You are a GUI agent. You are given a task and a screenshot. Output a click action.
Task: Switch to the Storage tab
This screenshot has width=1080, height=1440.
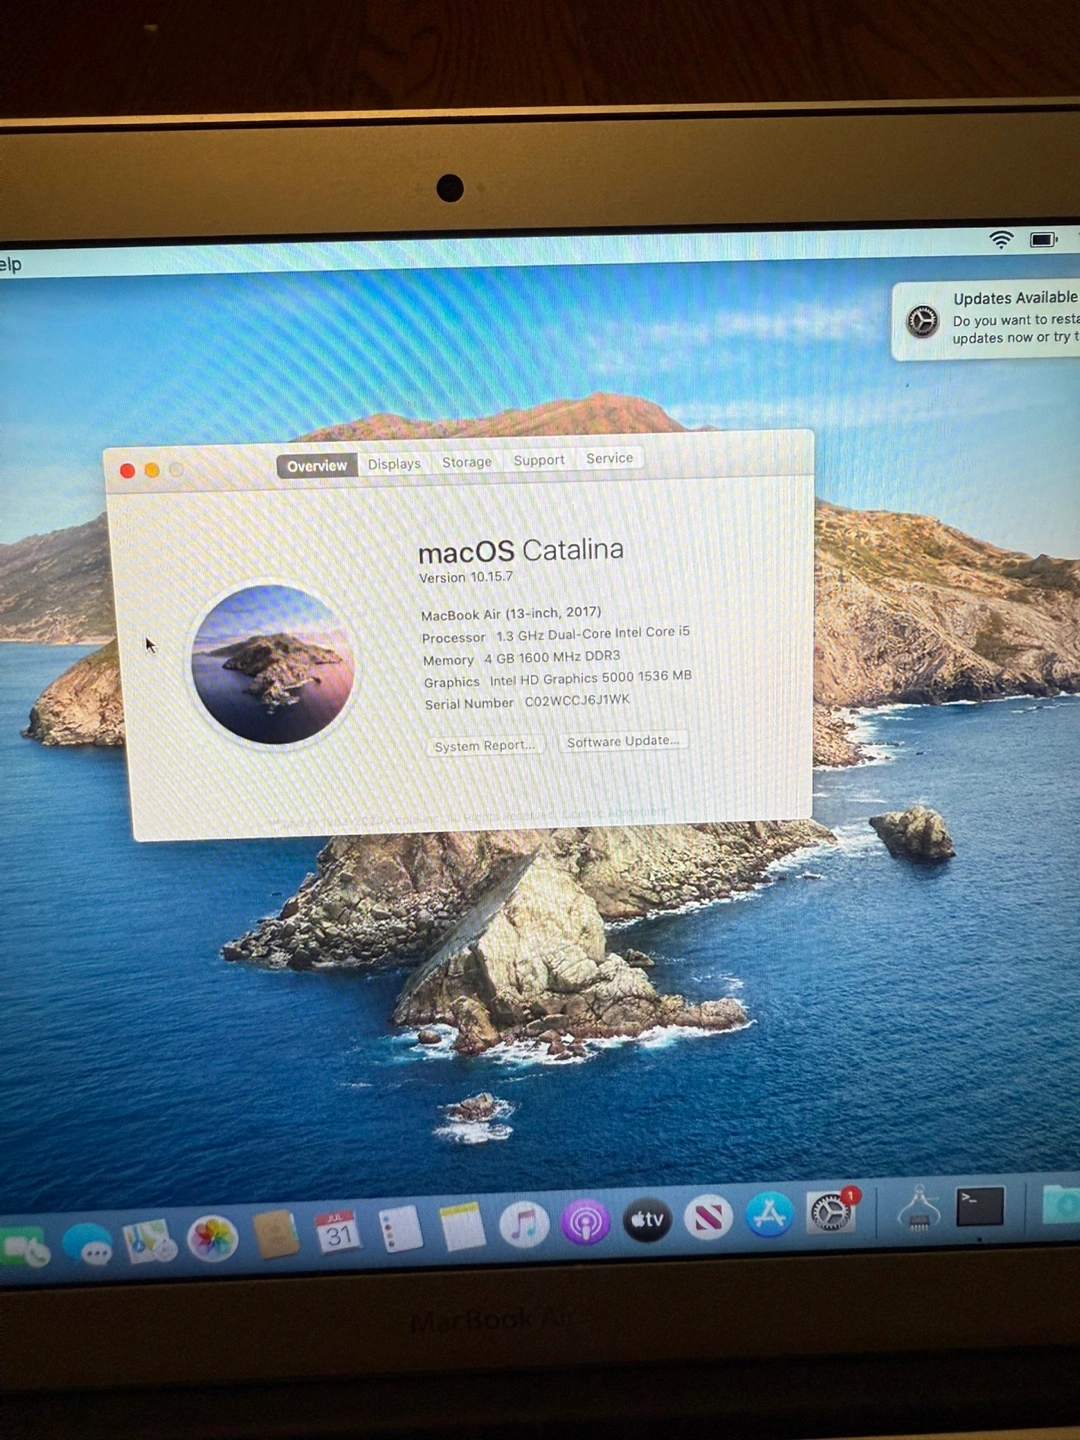pyautogui.click(x=467, y=462)
